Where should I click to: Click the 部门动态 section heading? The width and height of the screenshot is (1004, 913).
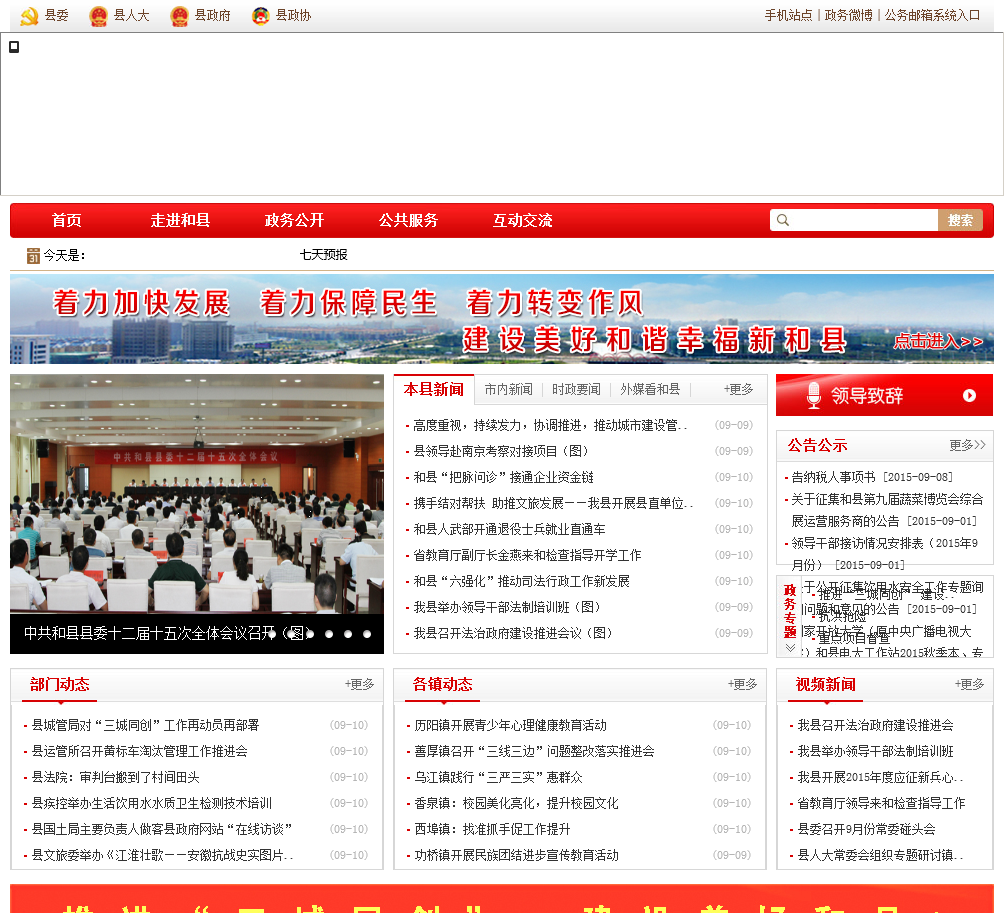point(60,684)
